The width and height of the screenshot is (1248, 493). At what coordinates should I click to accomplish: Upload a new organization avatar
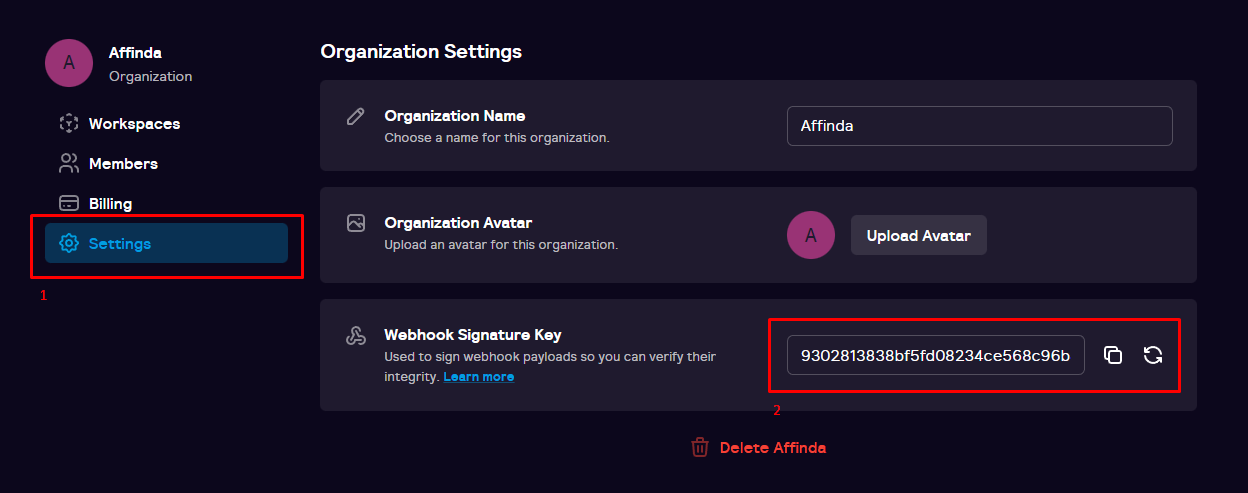click(918, 235)
